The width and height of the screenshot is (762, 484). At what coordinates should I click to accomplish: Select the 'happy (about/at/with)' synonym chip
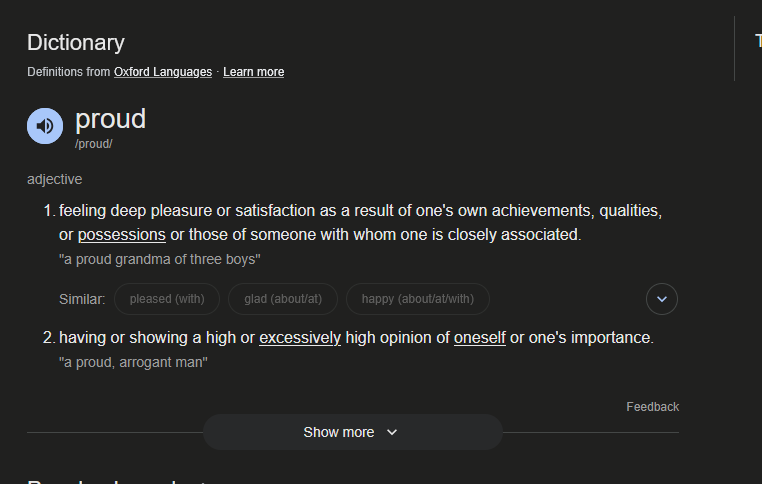coord(417,299)
